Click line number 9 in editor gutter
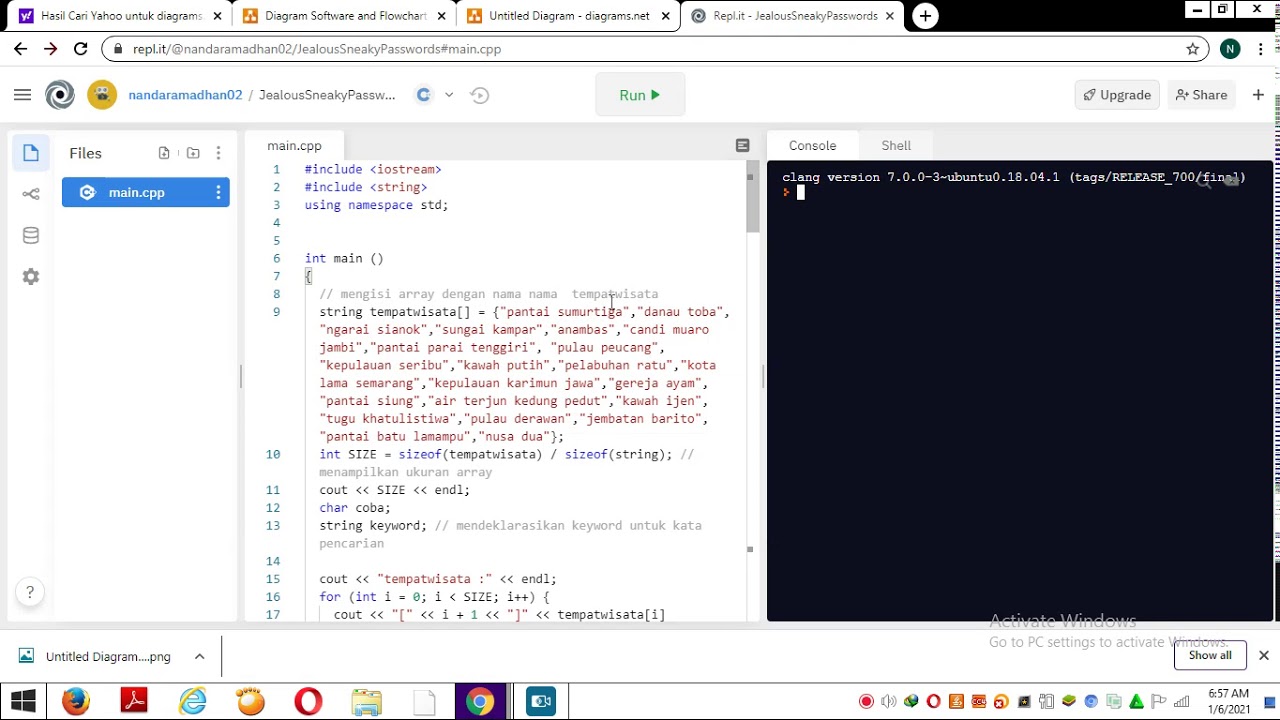This screenshot has height=720, width=1280. tap(276, 312)
